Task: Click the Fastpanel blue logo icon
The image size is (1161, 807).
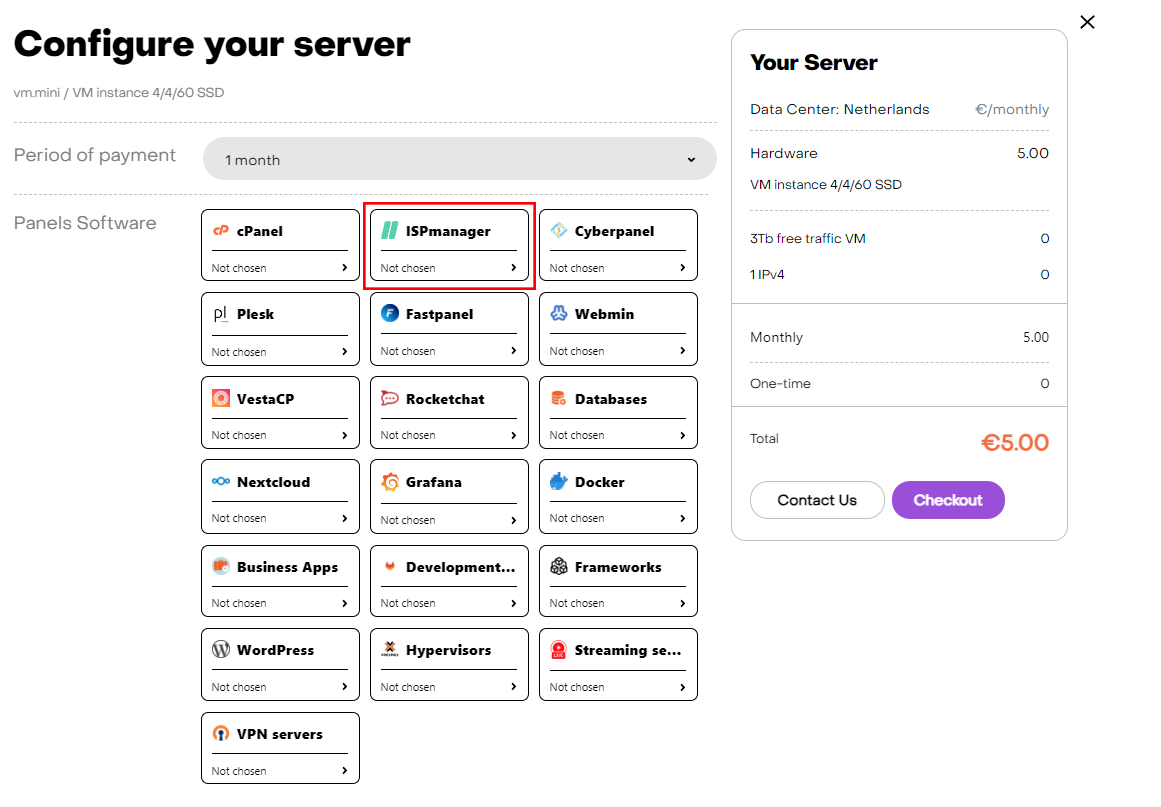Action: [390, 314]
